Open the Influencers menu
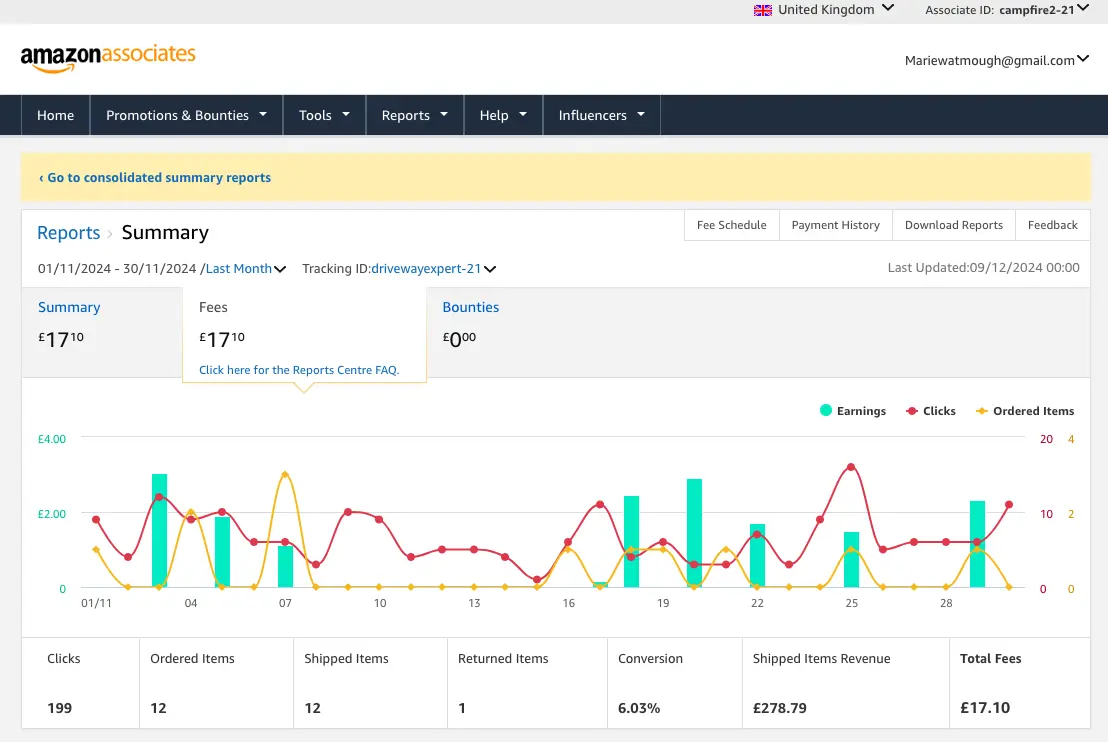Screen dimensions: 1108x742 pyautogui.click(x=601, y=115)
